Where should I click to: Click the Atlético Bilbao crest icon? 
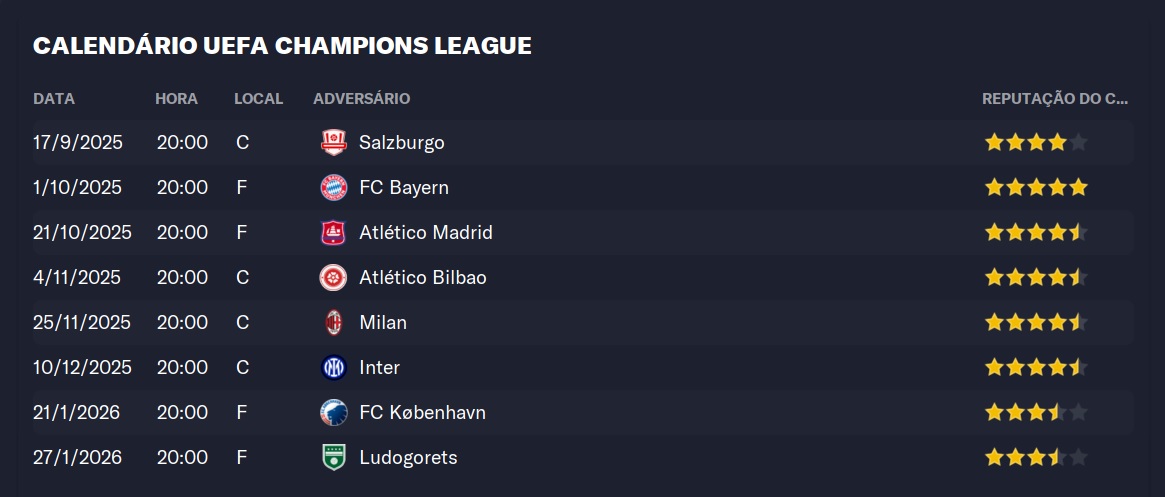coord(333,277)
